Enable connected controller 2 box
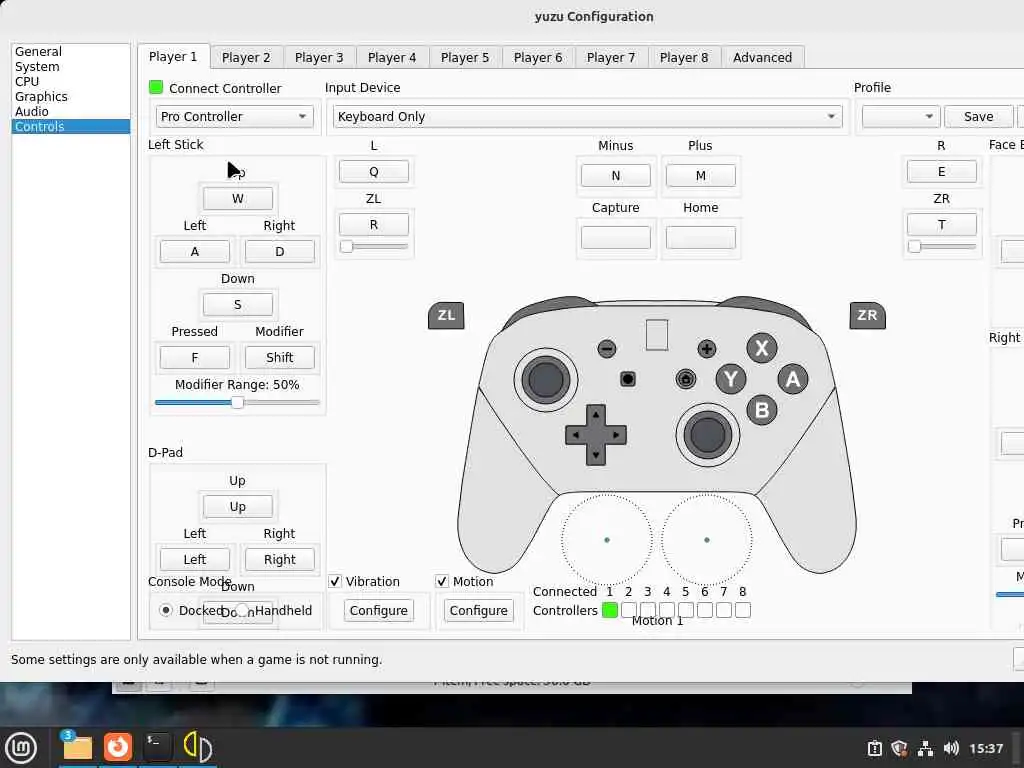The width and height of the screenshot is (1024, 768). [x=629, y=610]
